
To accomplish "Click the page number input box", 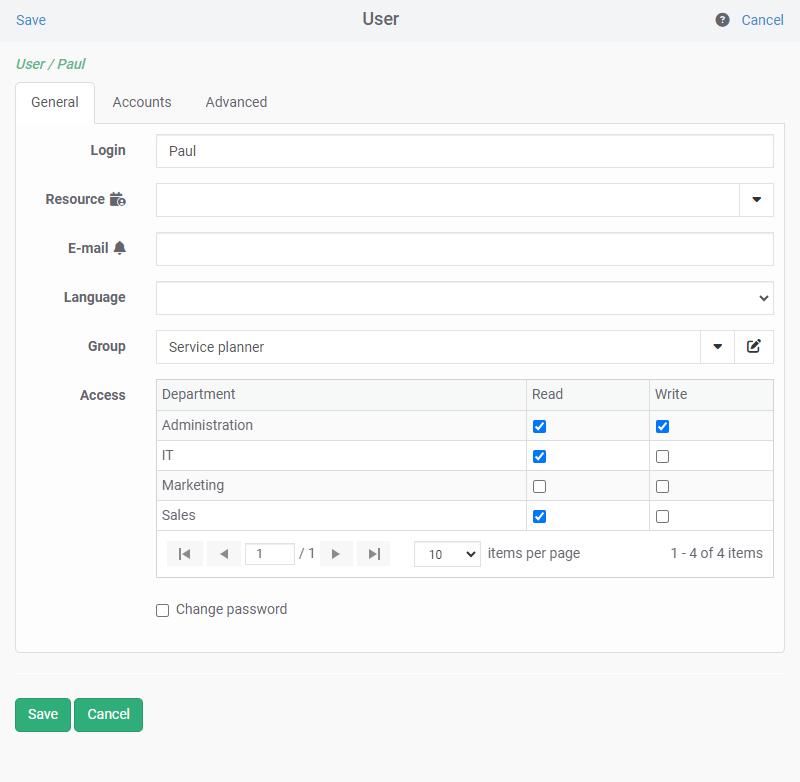I will [270, 554].
